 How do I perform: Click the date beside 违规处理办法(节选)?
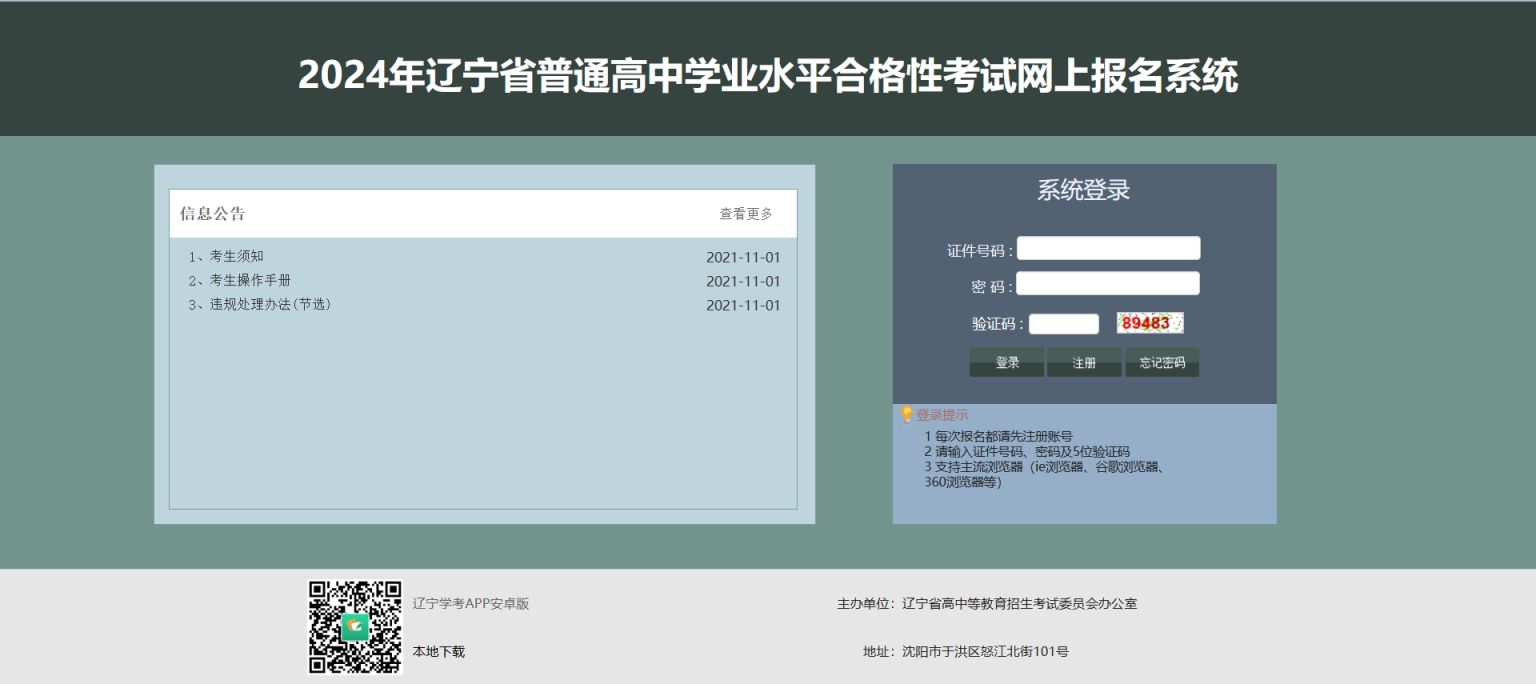click(x=743, y=305)
